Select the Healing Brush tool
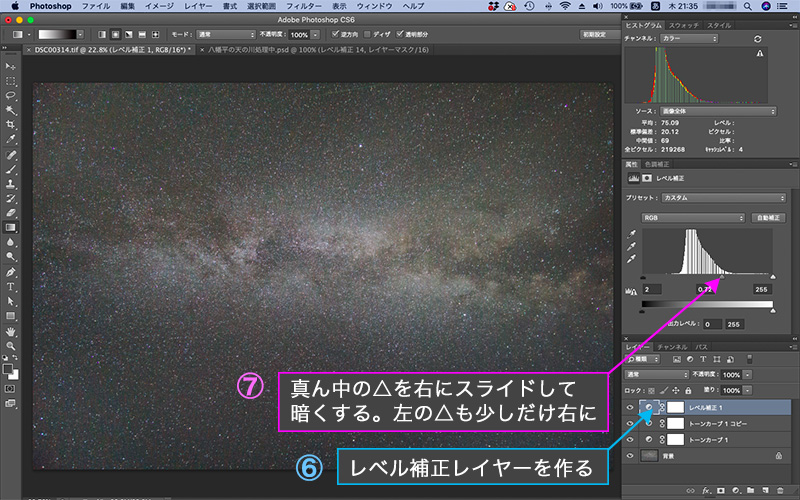This screenshot has height=500, width=800. click(10, 155)
